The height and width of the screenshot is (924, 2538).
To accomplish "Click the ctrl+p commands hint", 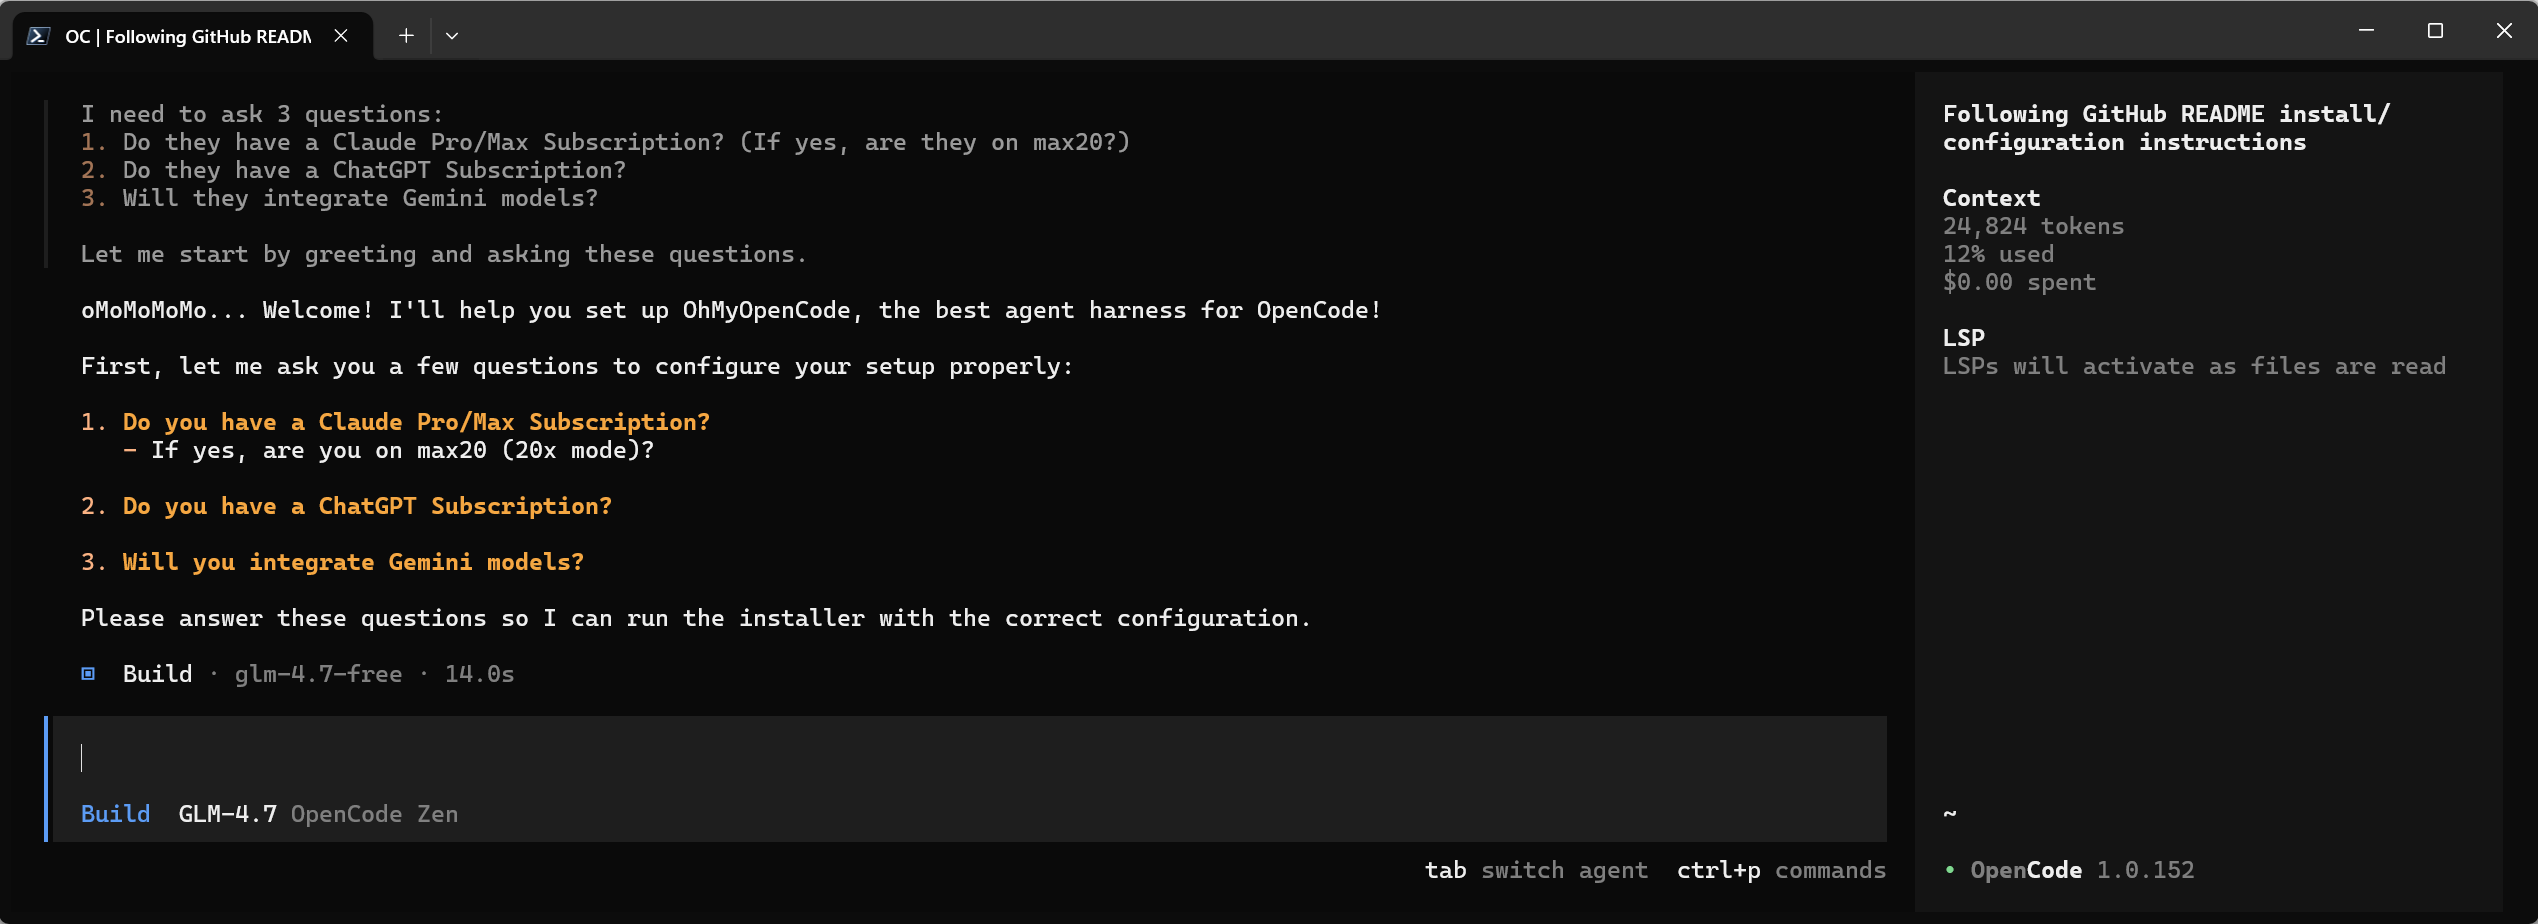I will 1781,870.
